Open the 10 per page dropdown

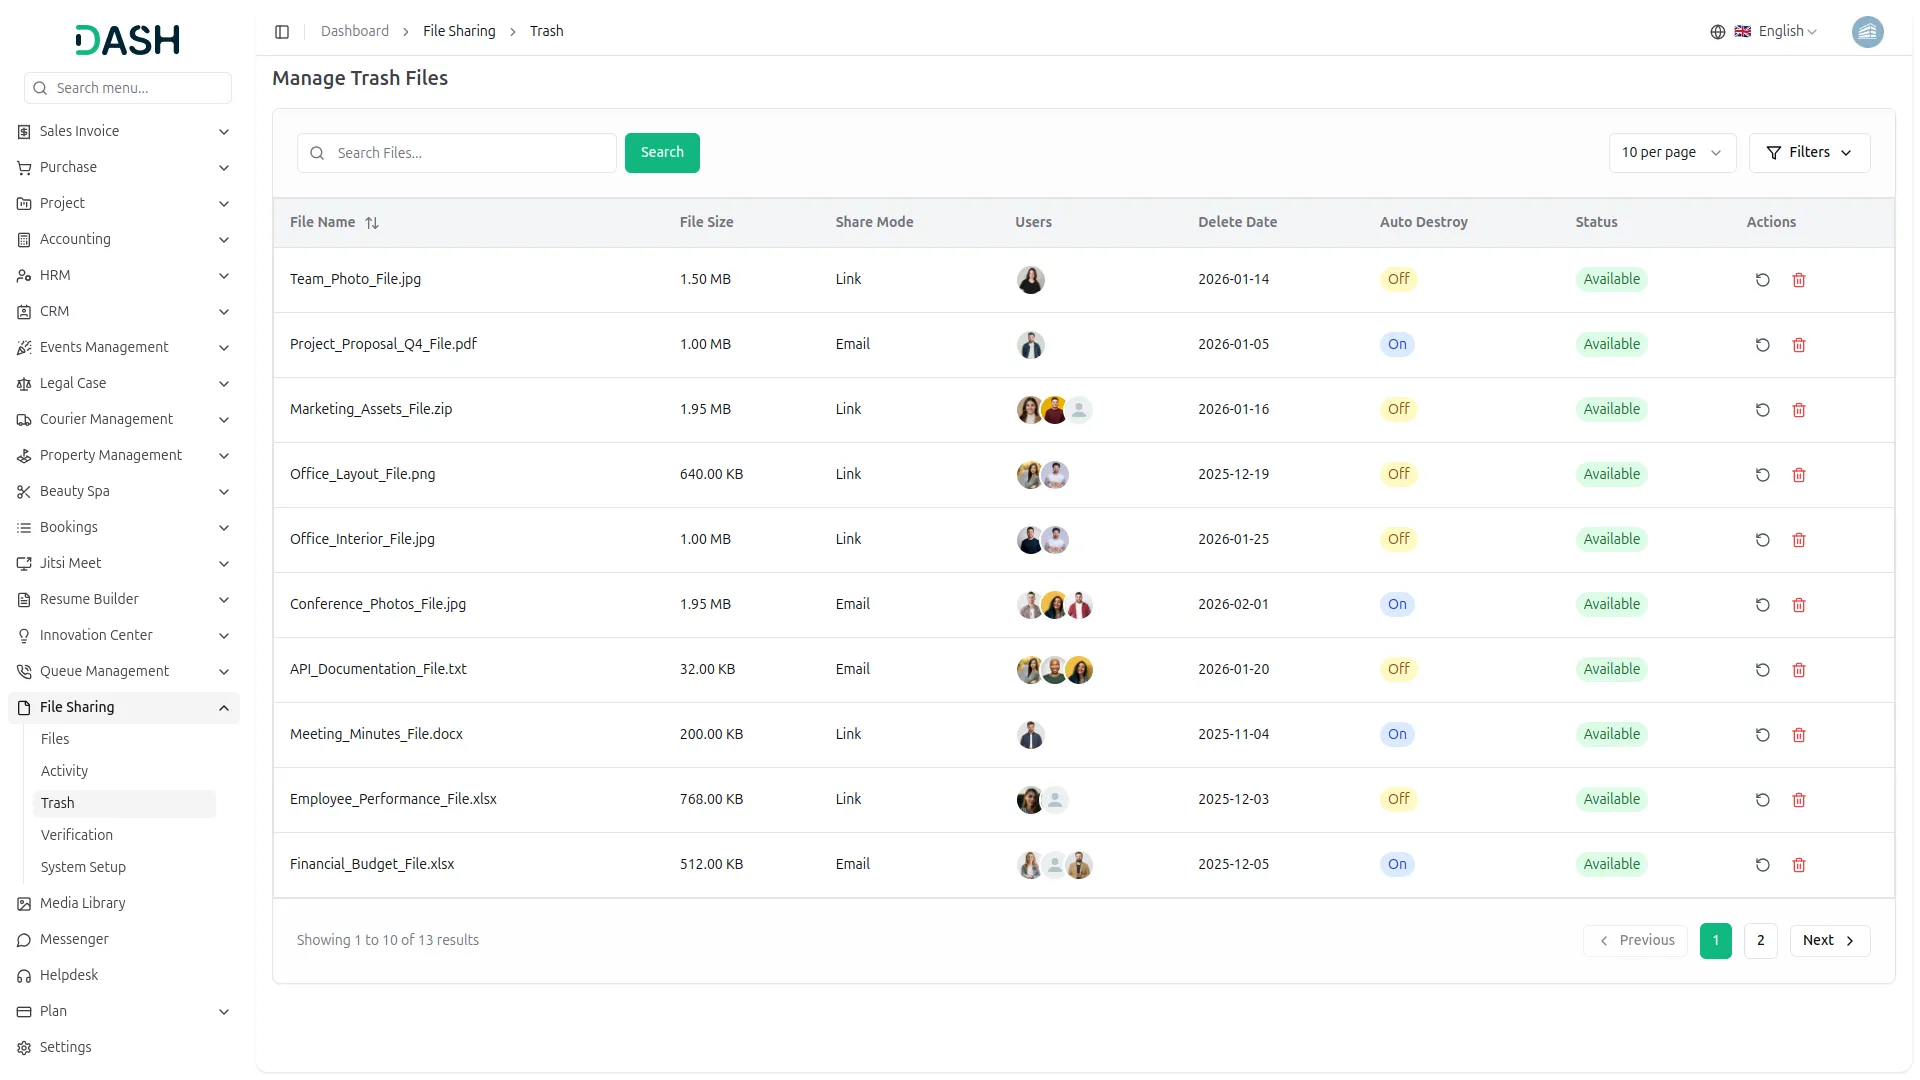point(1671,152)
